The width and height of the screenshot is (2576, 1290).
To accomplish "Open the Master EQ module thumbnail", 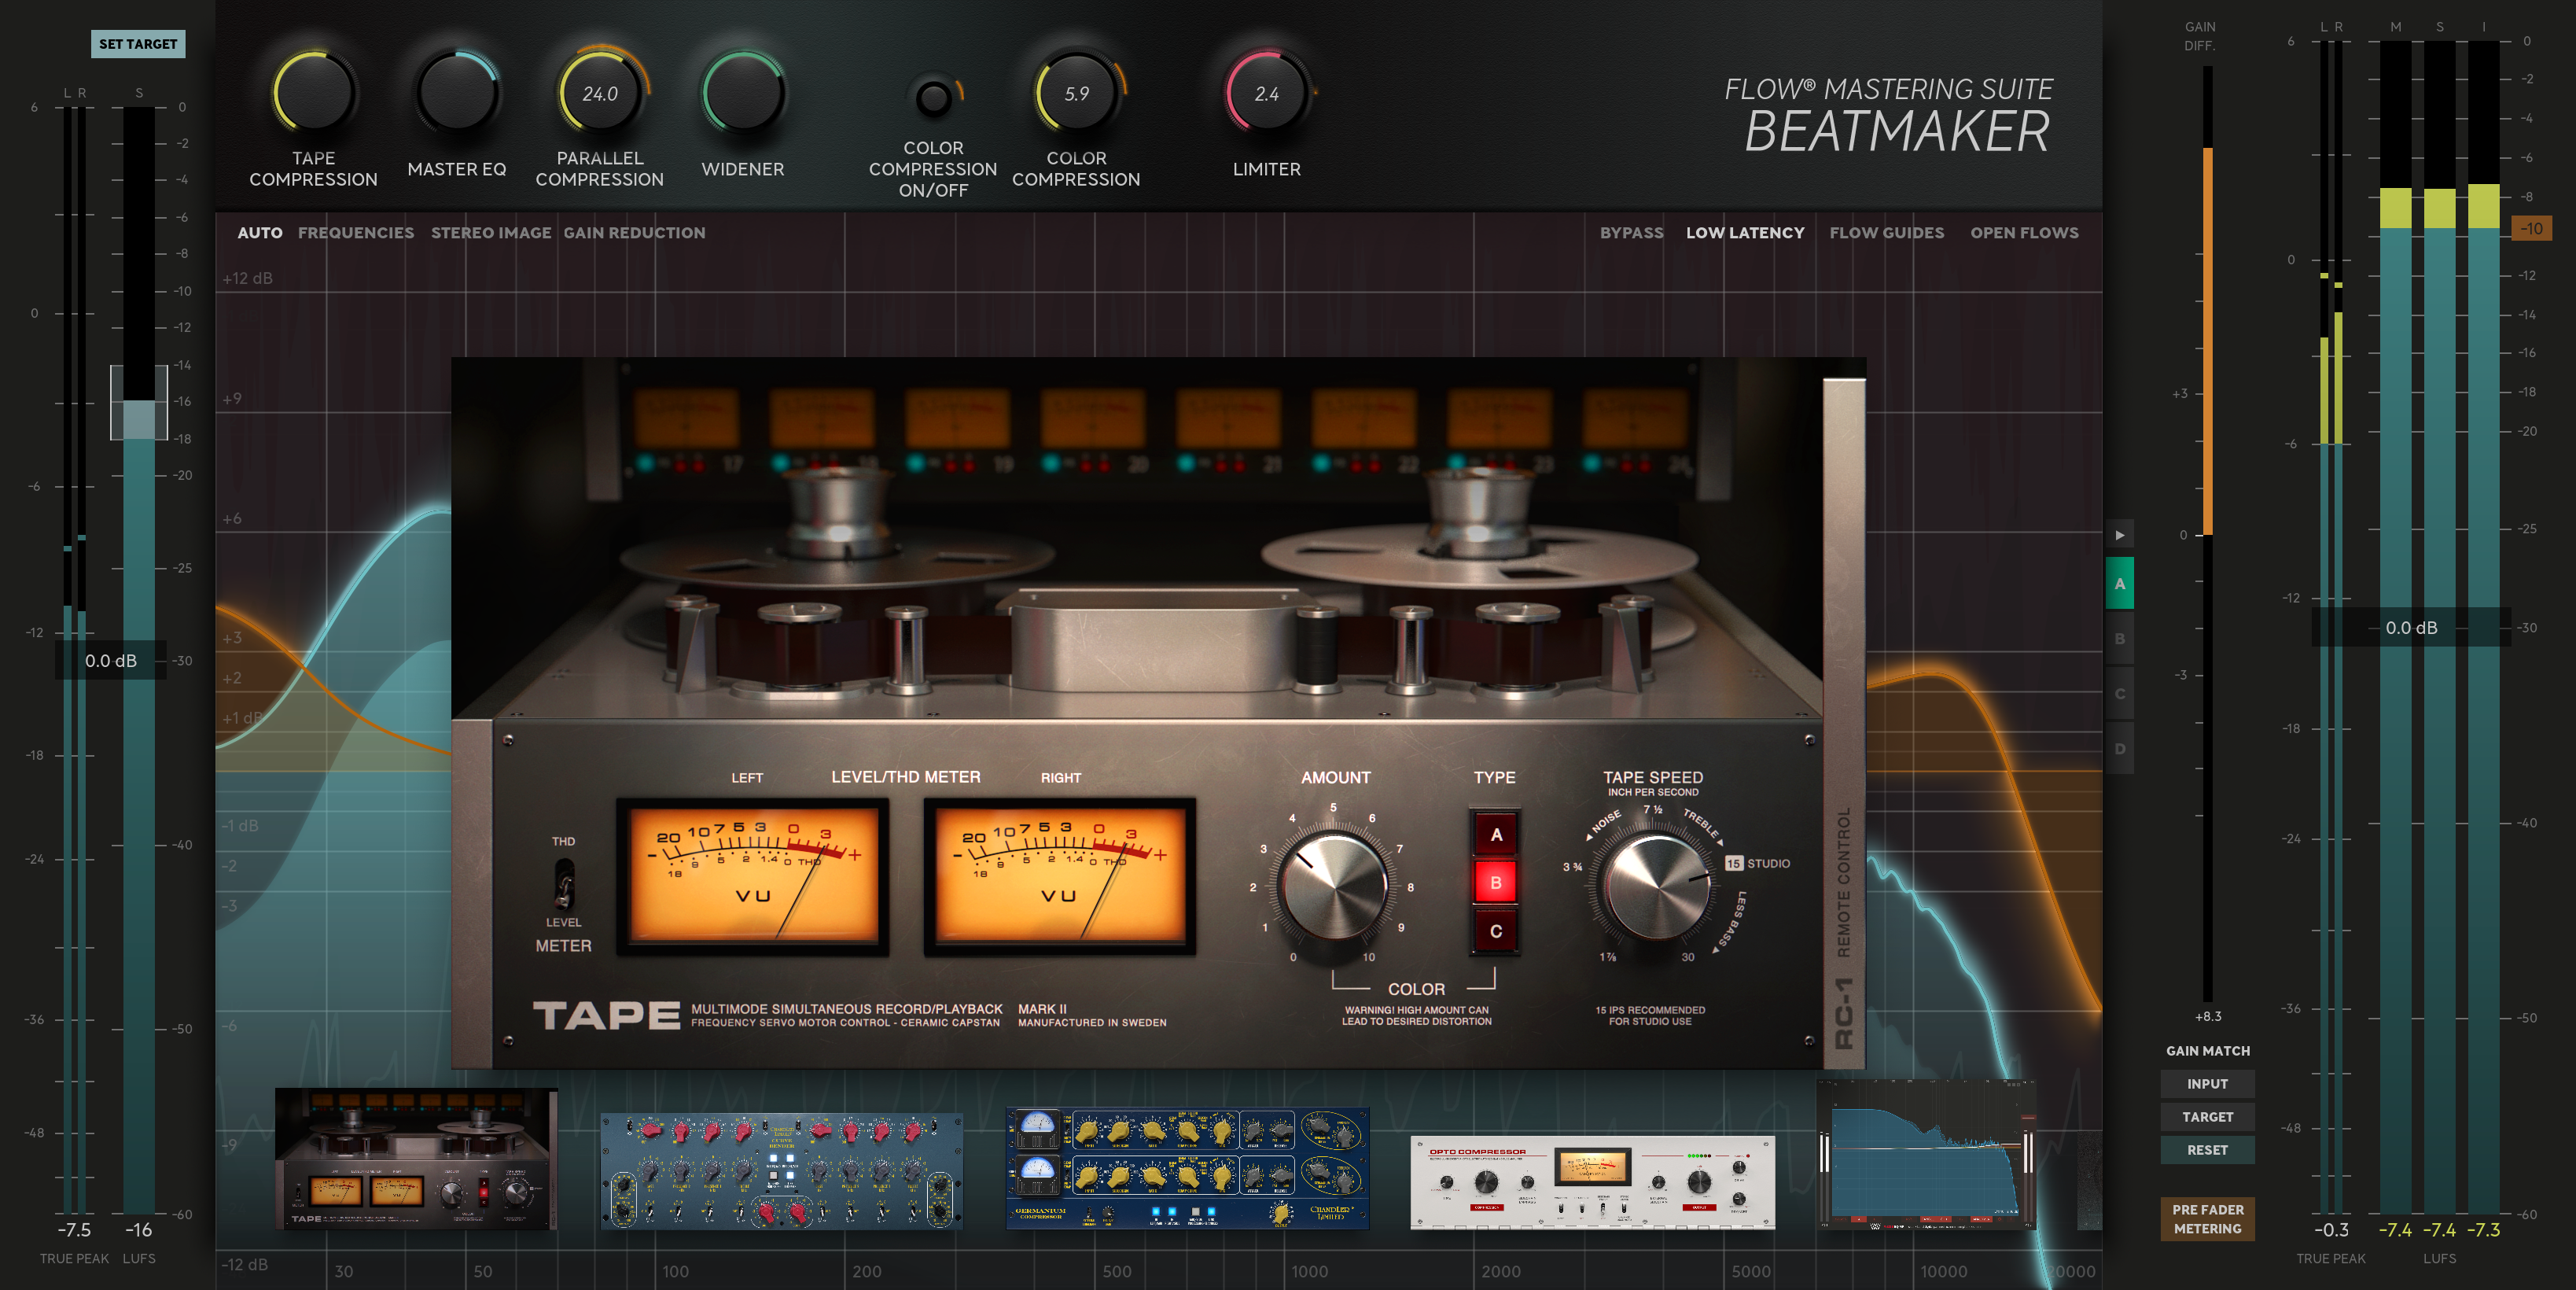I will (781, 1171).
